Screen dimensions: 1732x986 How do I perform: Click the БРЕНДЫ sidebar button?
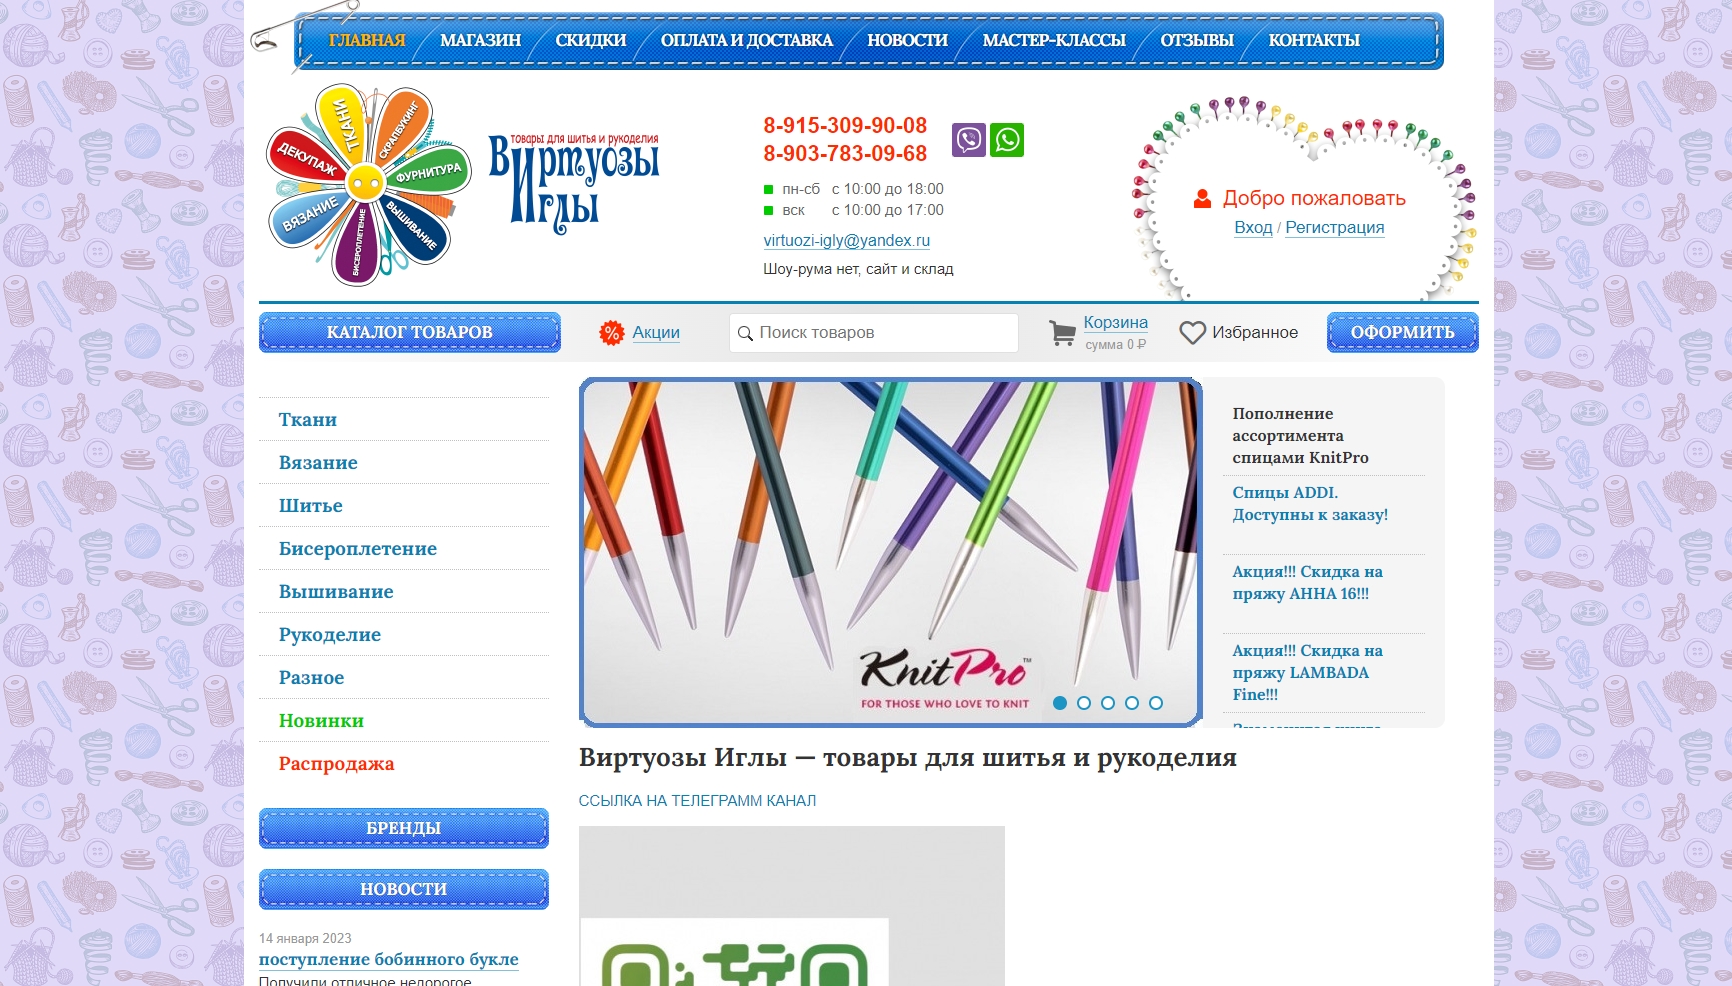pyautogui.click(x=404, y=828)
